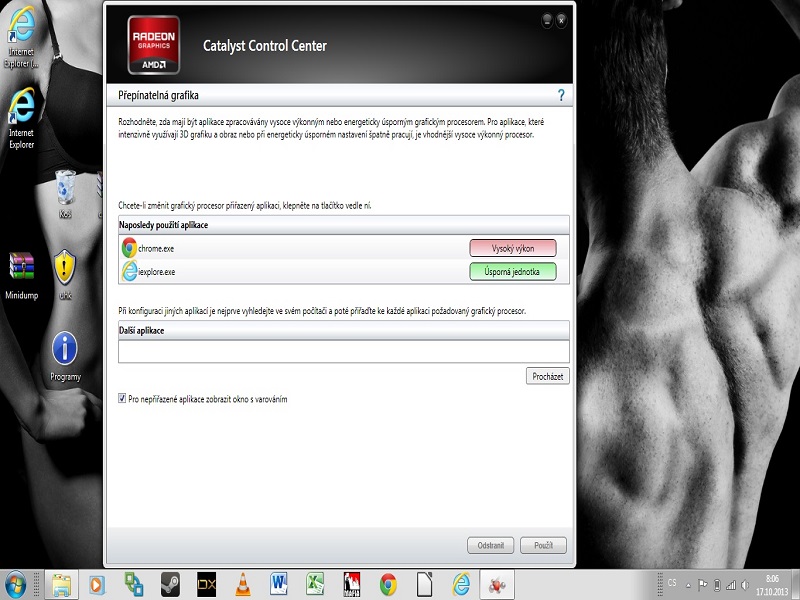Viewport: 800px width, 600px height.
Task: Open Microsoft Excel from the taskbar
Action: point(314,584)
